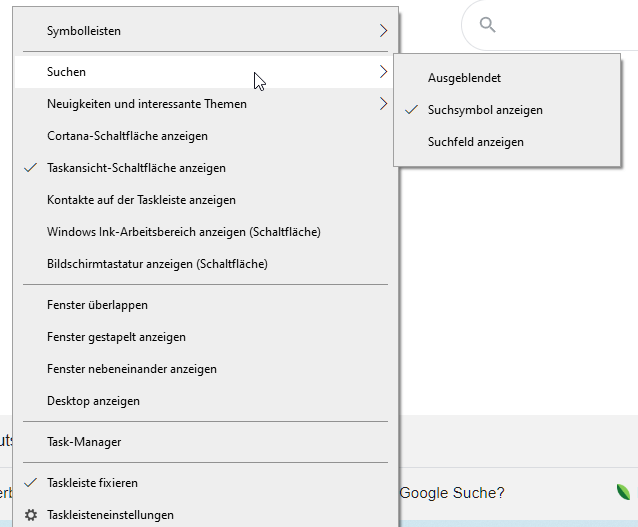Click inside the browser search field

point(550,25)
